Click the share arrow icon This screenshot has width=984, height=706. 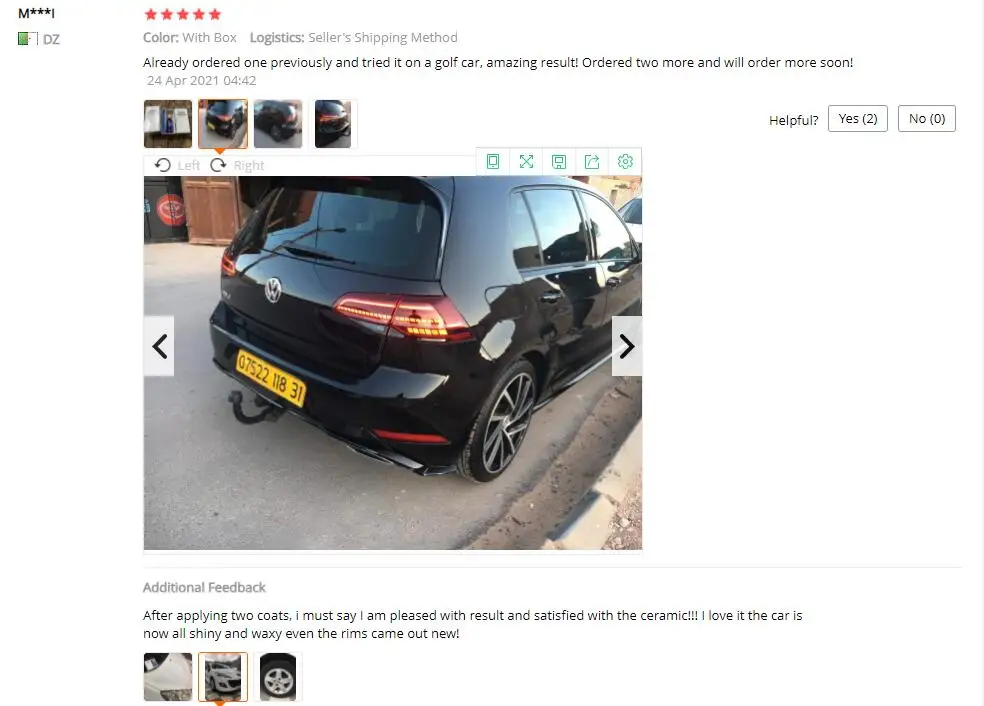pyautogui.click(x=592, y=162)
